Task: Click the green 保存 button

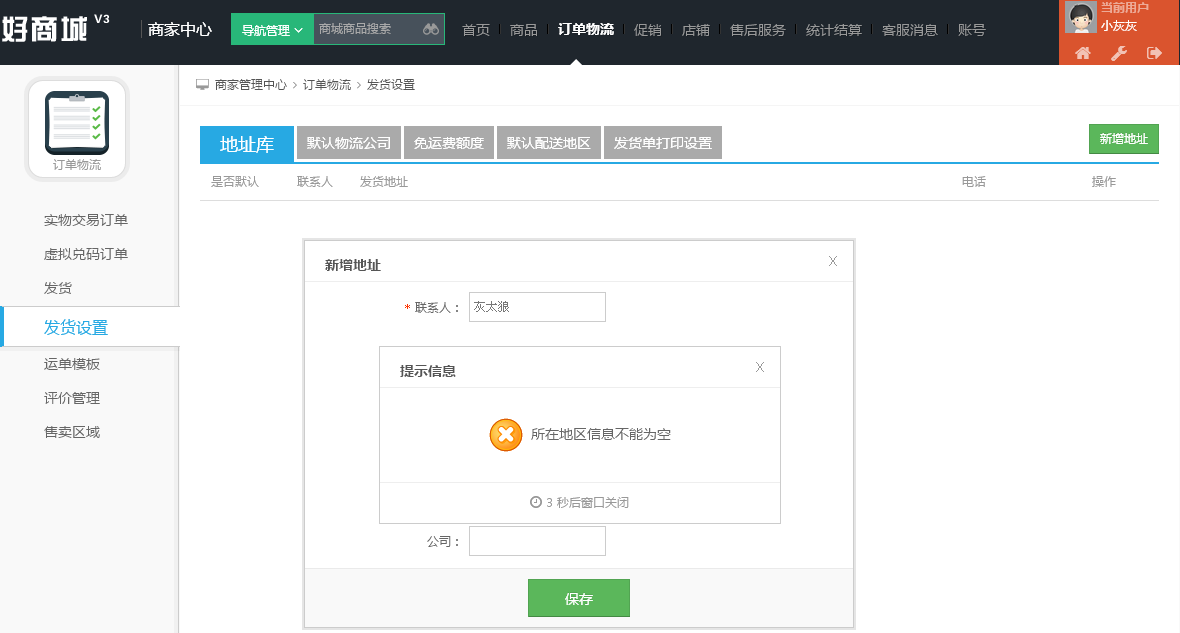Action: click(579, 598)
